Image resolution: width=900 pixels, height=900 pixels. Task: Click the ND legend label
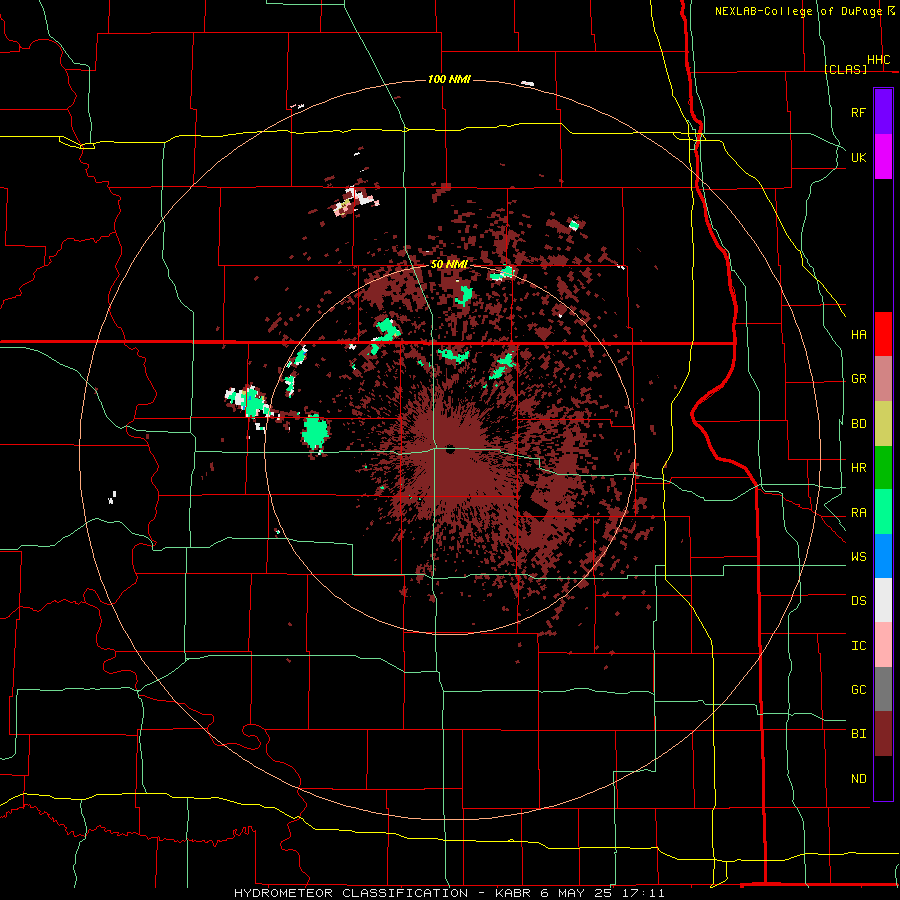tap(858, 779)
